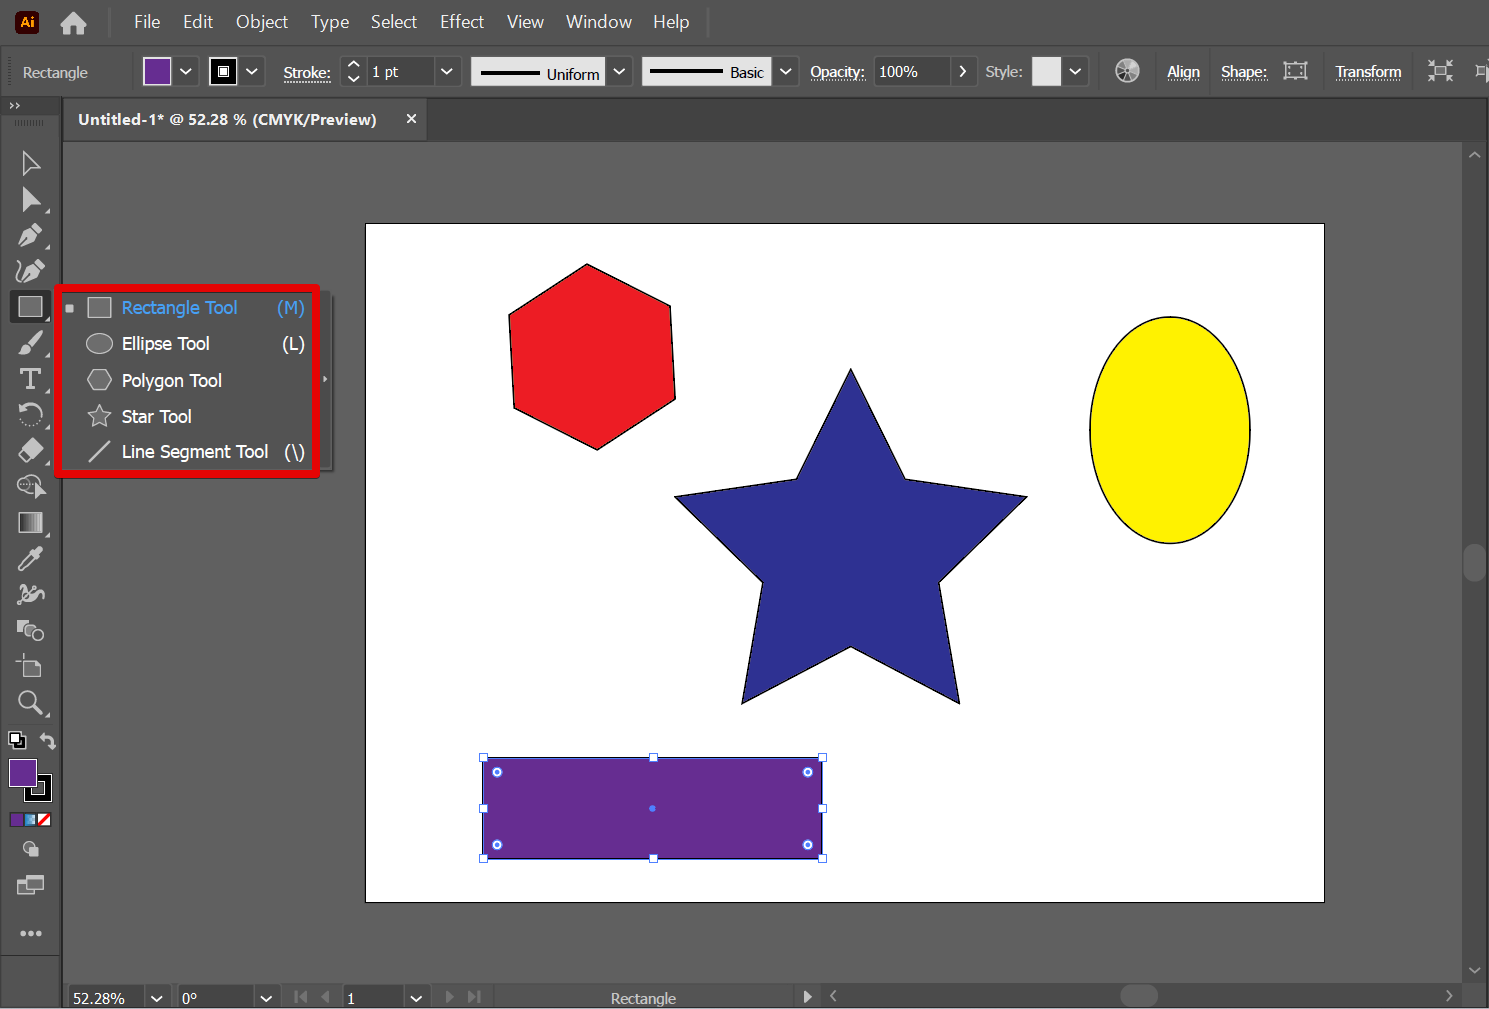Viewport: 1489px width, 1009px height.
Task: Select the Selection tool arrow
Action: pos(30,163)
